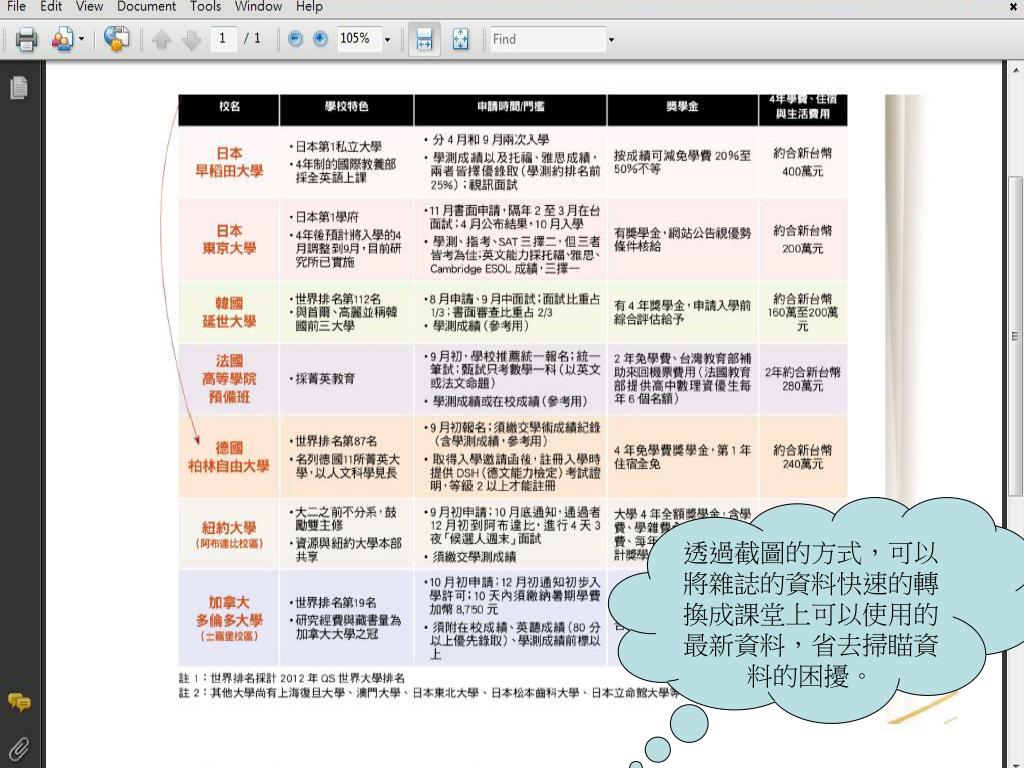This screenshot has width=1024, height=768.
Task: Open the File menu
Action: pos(16,7)
